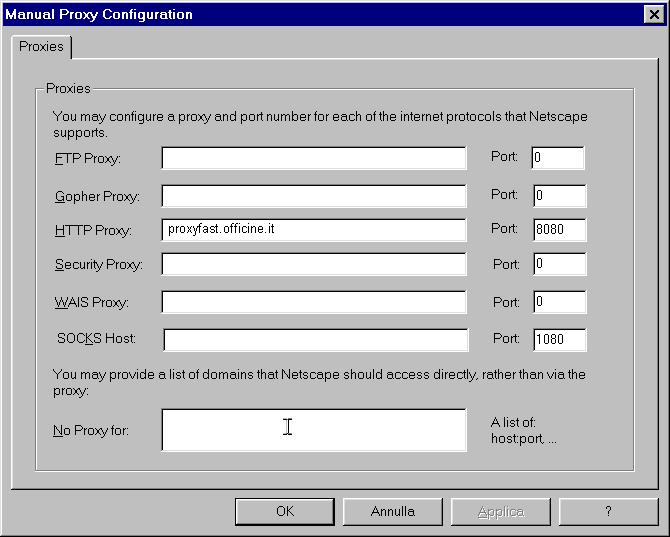
Task: Click the Applica button
Action: (x=500, y=511)
